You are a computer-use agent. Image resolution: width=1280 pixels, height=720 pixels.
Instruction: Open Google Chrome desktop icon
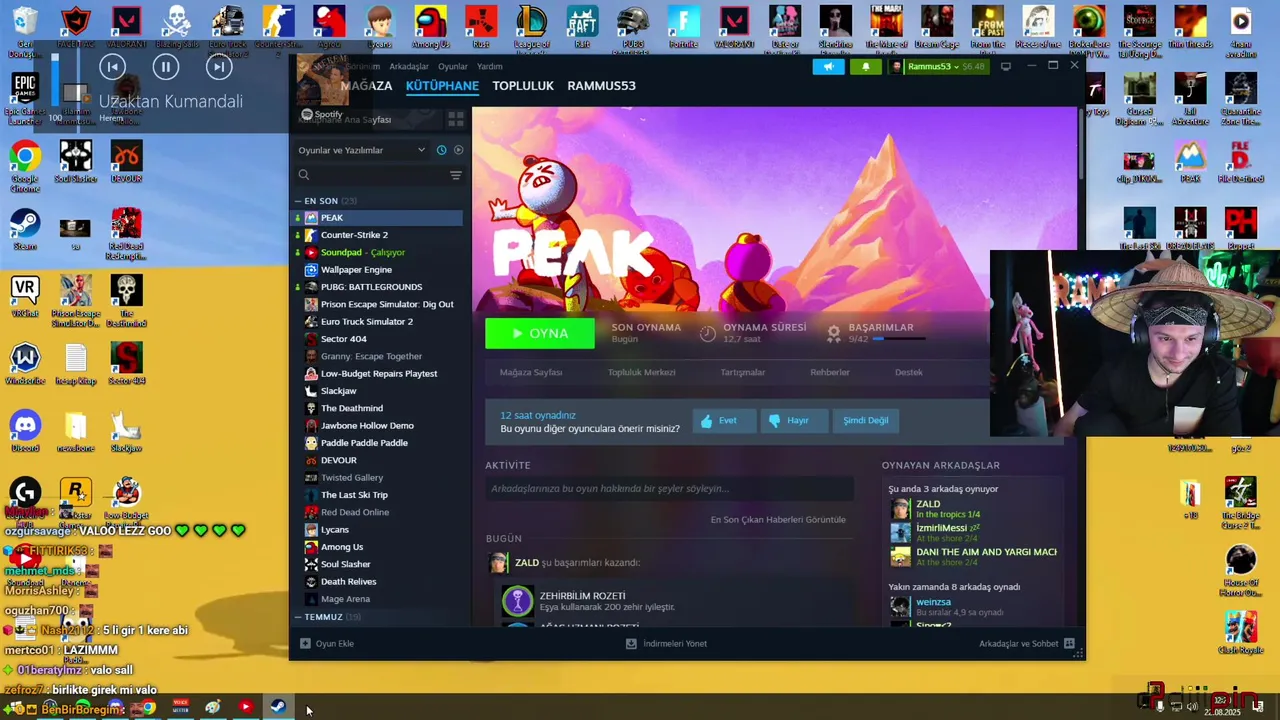tap(25, 164)
